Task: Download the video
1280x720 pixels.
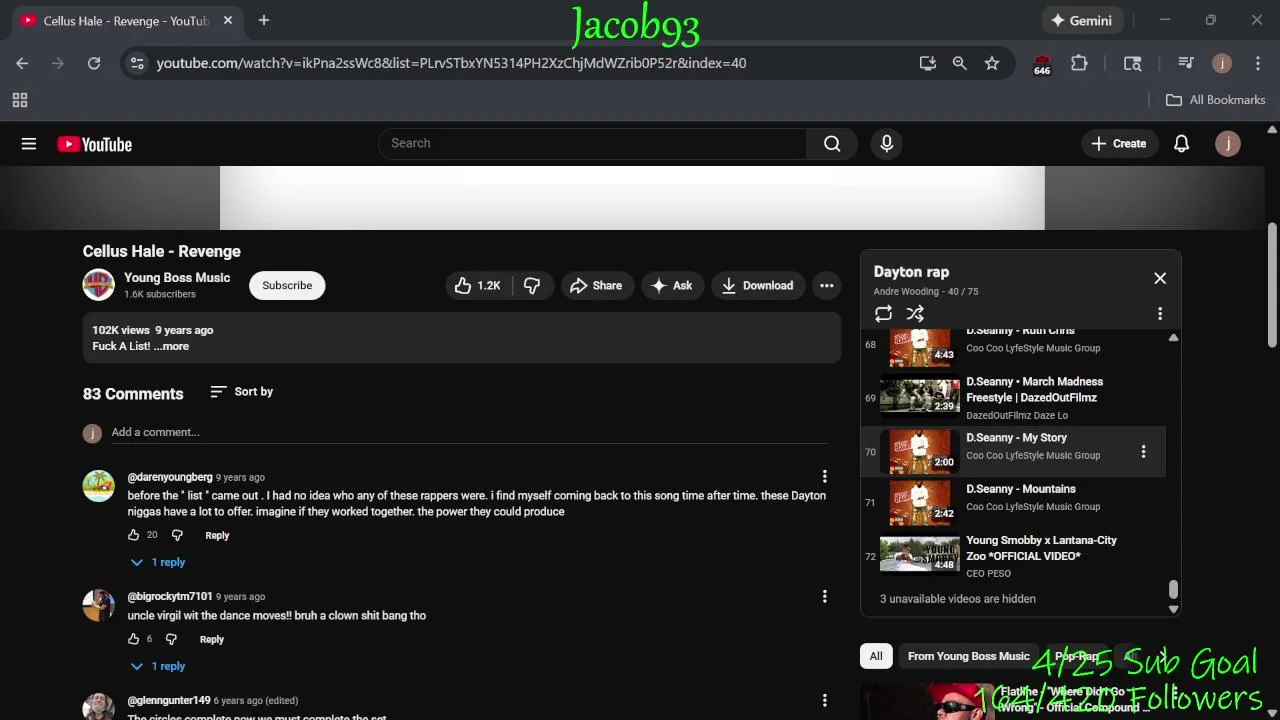Action: tap(758, 285)
